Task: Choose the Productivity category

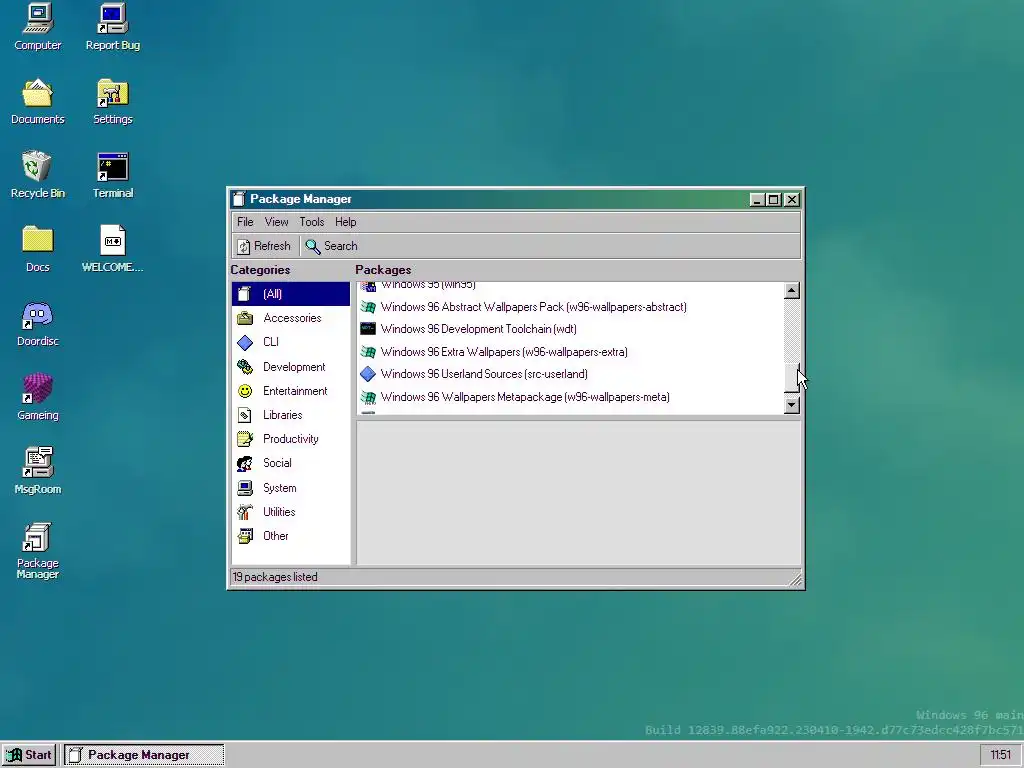Action: pos(291,439)
